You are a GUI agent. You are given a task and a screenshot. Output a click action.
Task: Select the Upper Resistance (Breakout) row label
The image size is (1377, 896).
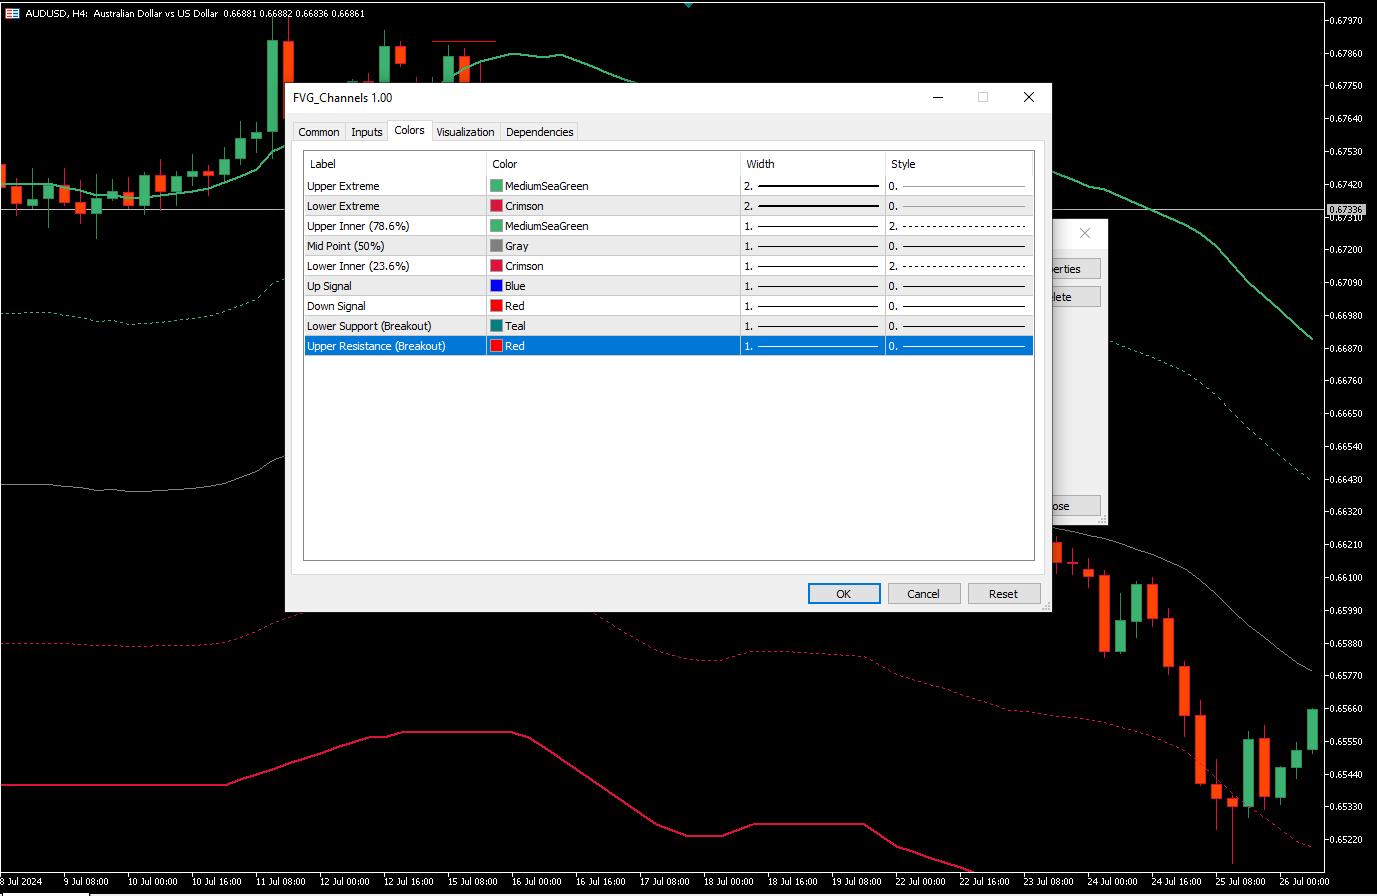(x=376, y=346)
